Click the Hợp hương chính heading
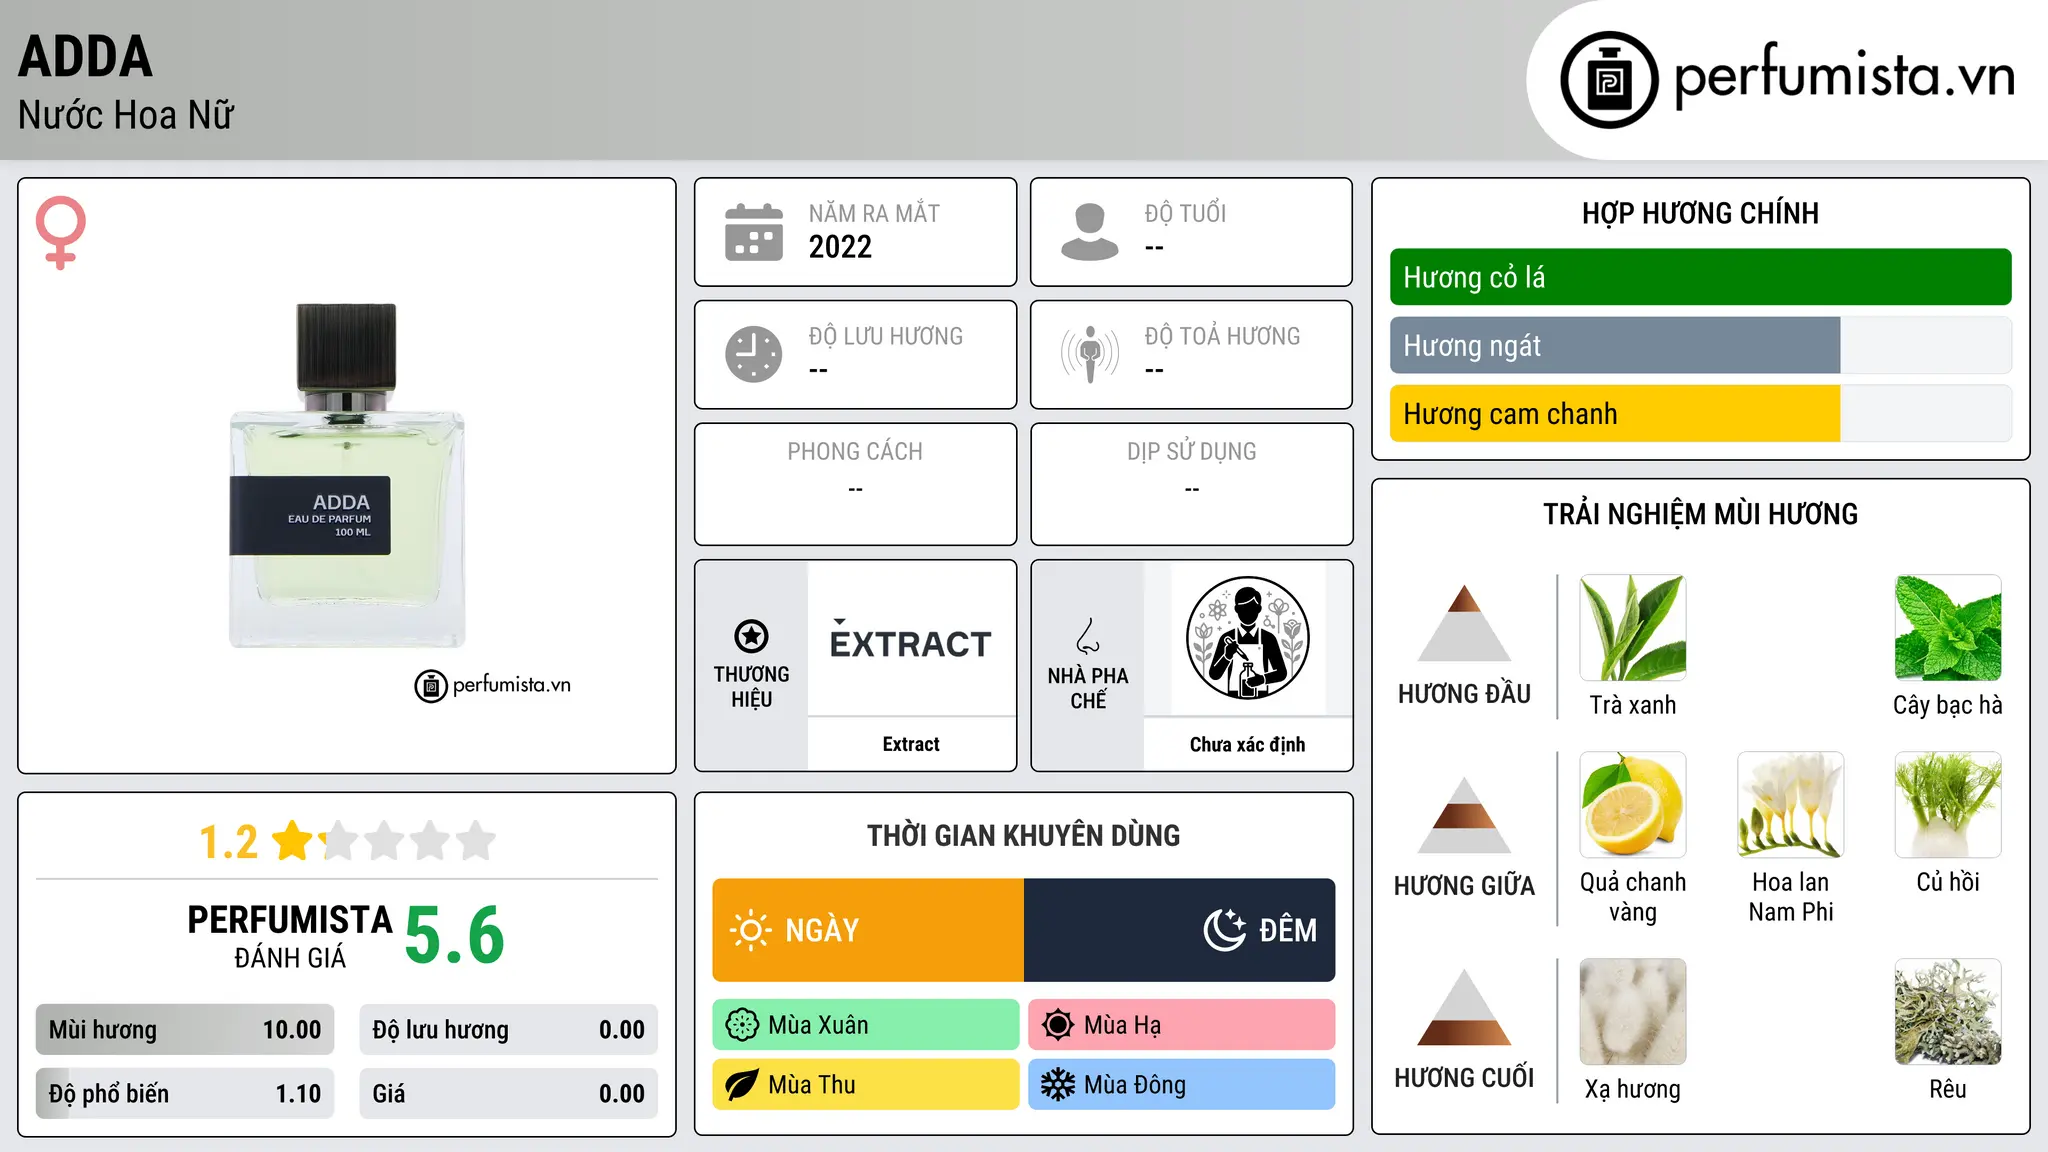The image size is (2048, 1152). (x=1701, y=213)
